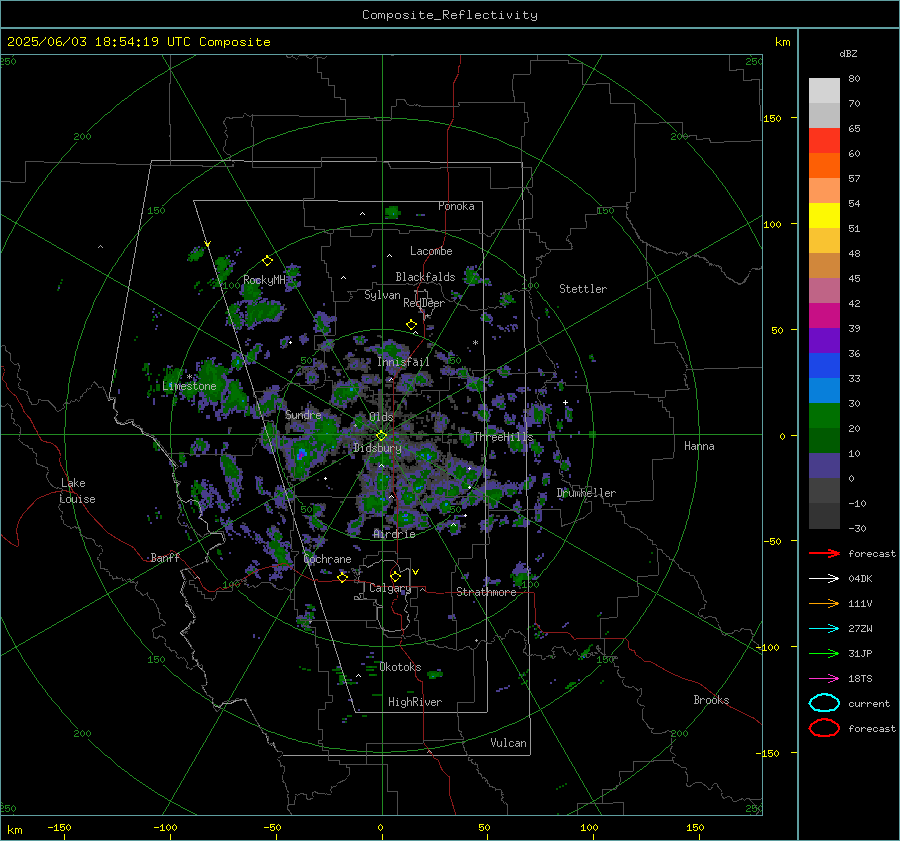Screen dimensions: 900x841
Task: Click the Sylvan label on map
Action: click(x=382, y=295)
